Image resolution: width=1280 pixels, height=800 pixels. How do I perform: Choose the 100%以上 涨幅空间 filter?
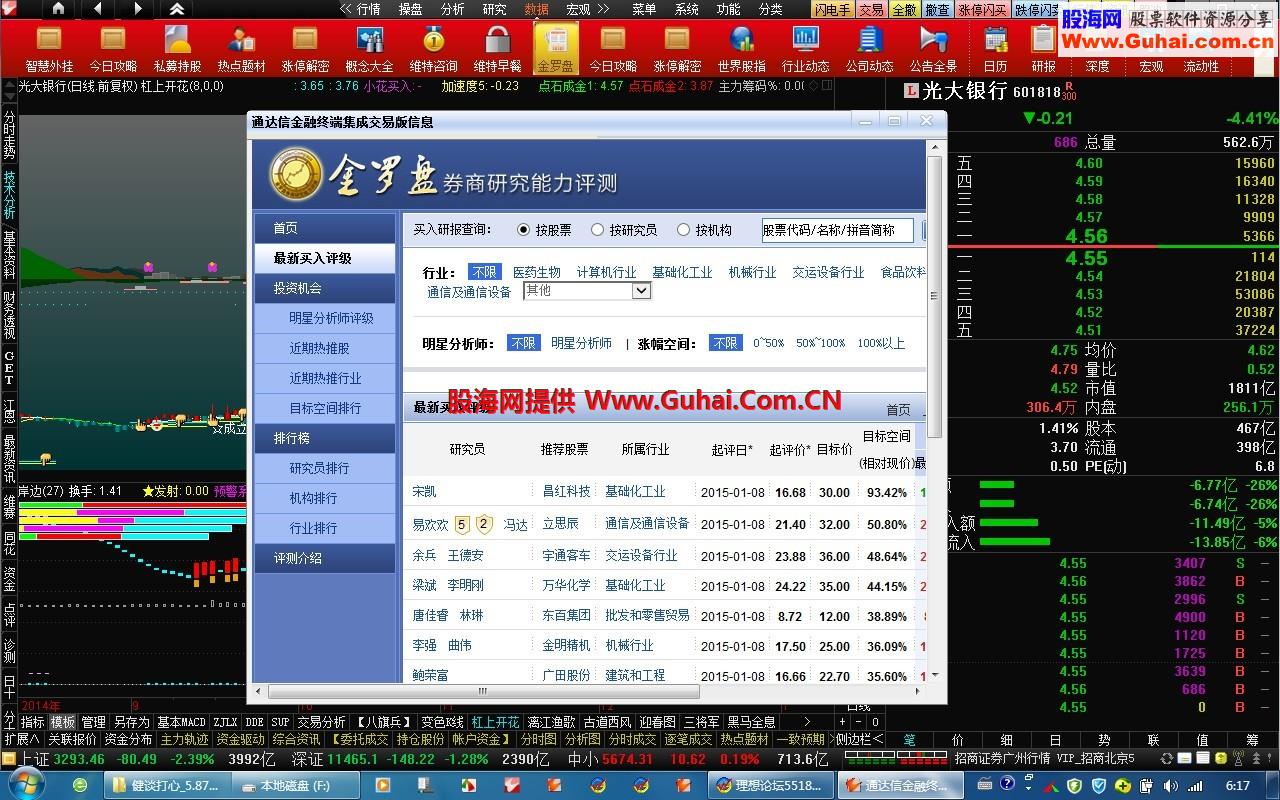click(881, 343)
